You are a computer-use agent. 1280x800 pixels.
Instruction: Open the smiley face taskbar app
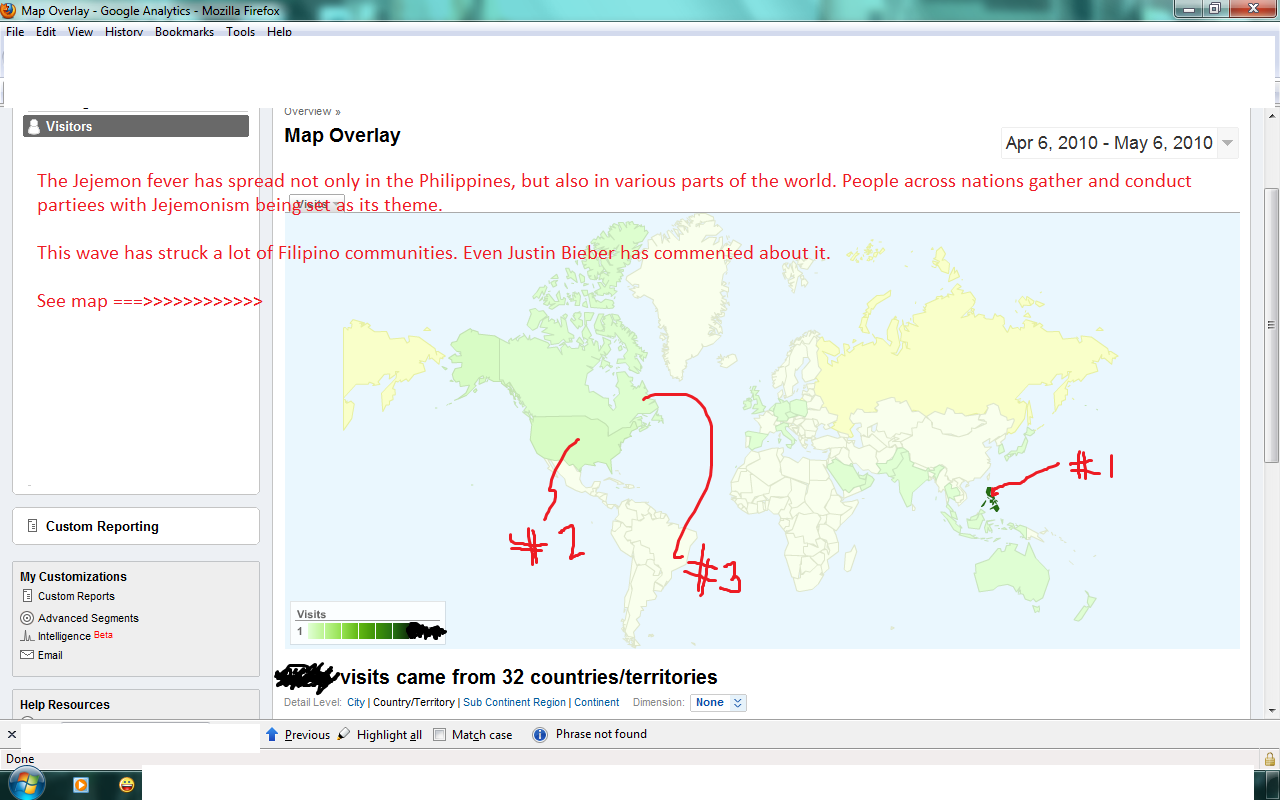(x=127, y=784)
